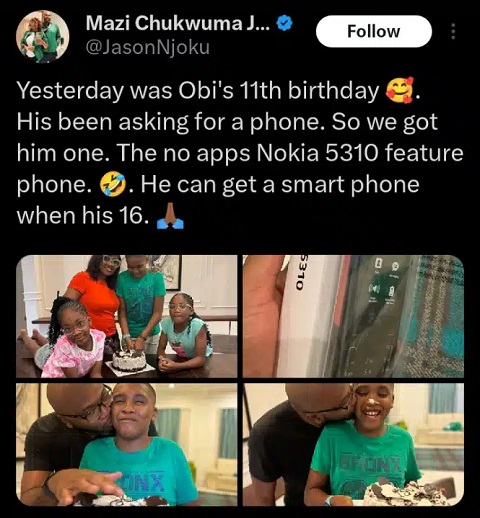Click the rolling laughing emoji
Image resolution: width=480 pixels, height=518 pixels.
pyautogui.click(x=113, y=185)
